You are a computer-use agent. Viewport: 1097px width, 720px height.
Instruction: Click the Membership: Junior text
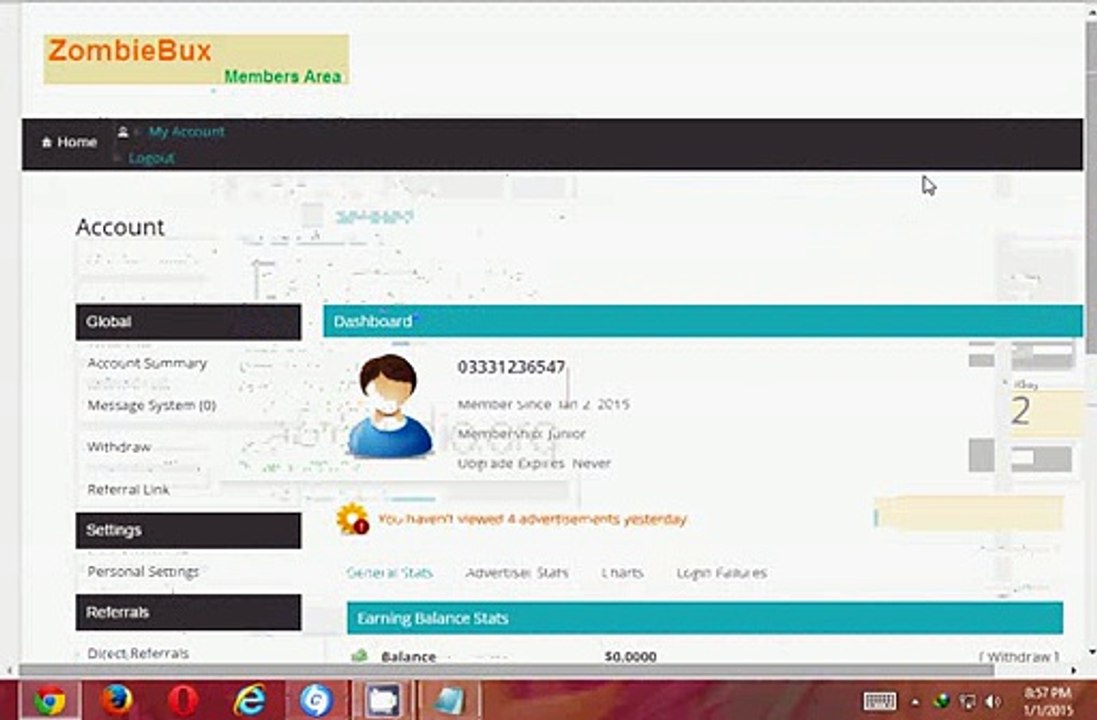point(522,434)
